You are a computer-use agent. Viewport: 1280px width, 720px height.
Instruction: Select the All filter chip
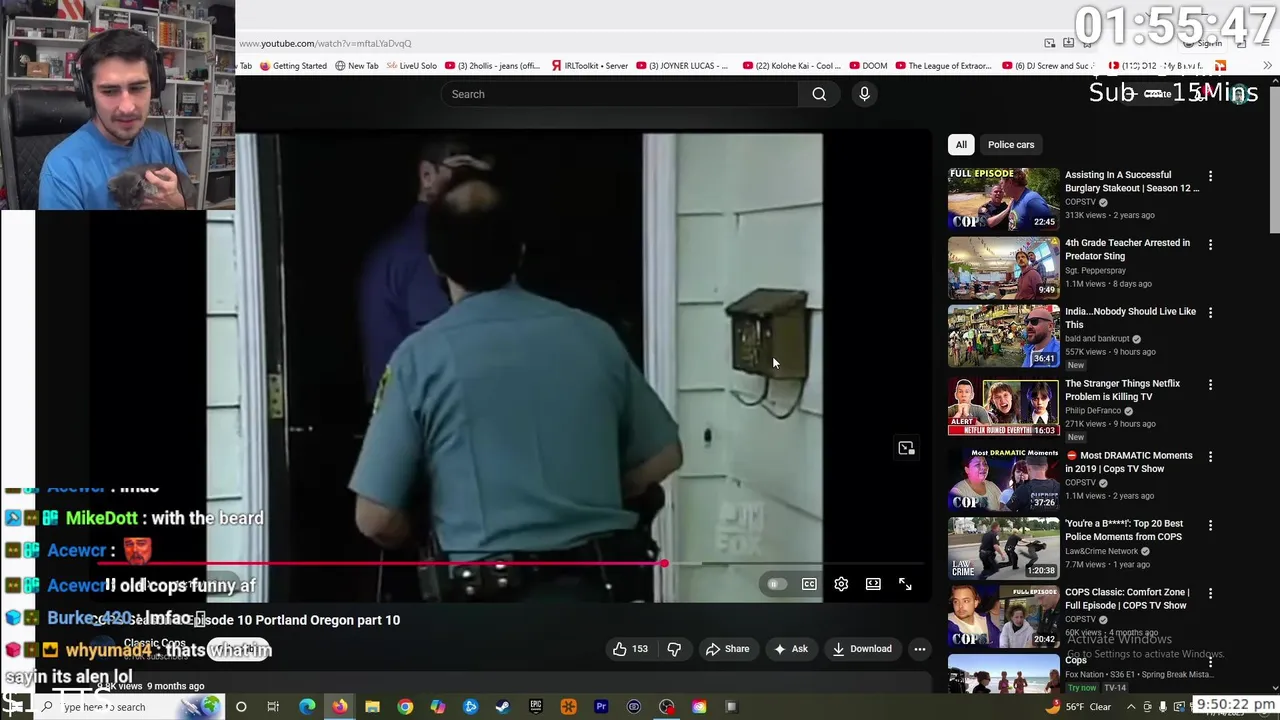point(961,145)
